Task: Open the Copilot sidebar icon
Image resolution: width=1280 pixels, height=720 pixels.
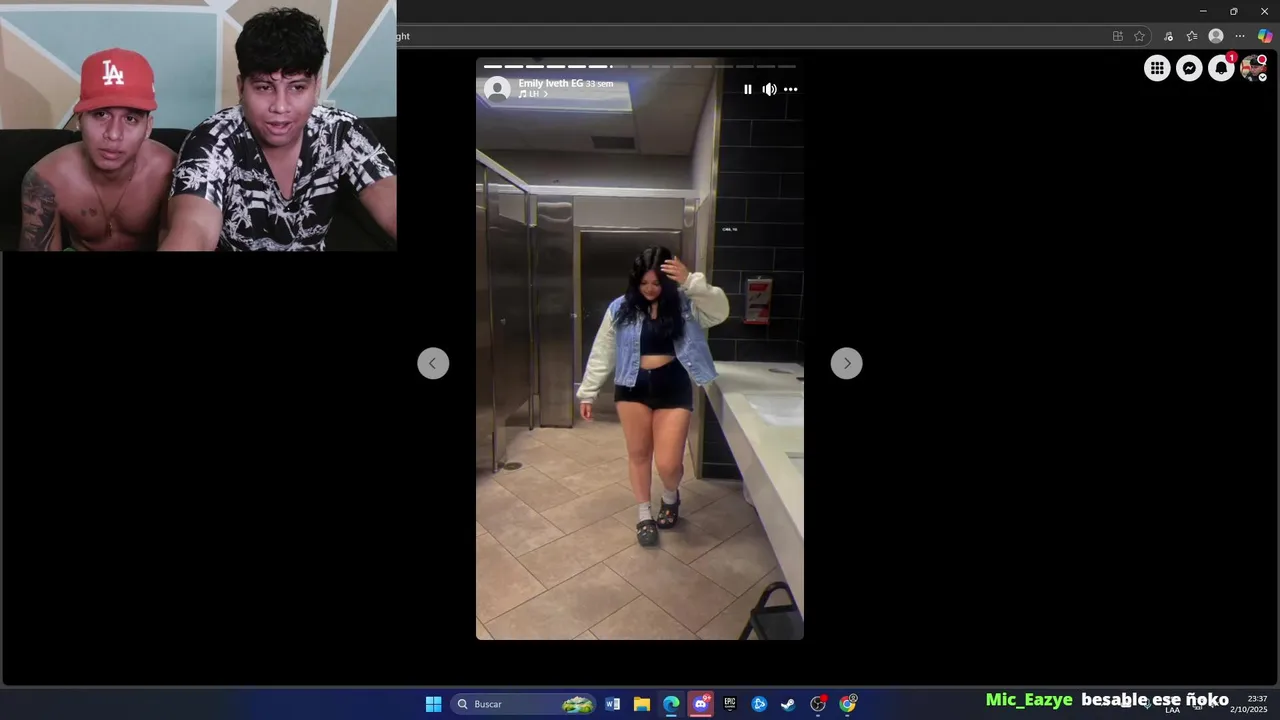Action: pos(1265,36)
